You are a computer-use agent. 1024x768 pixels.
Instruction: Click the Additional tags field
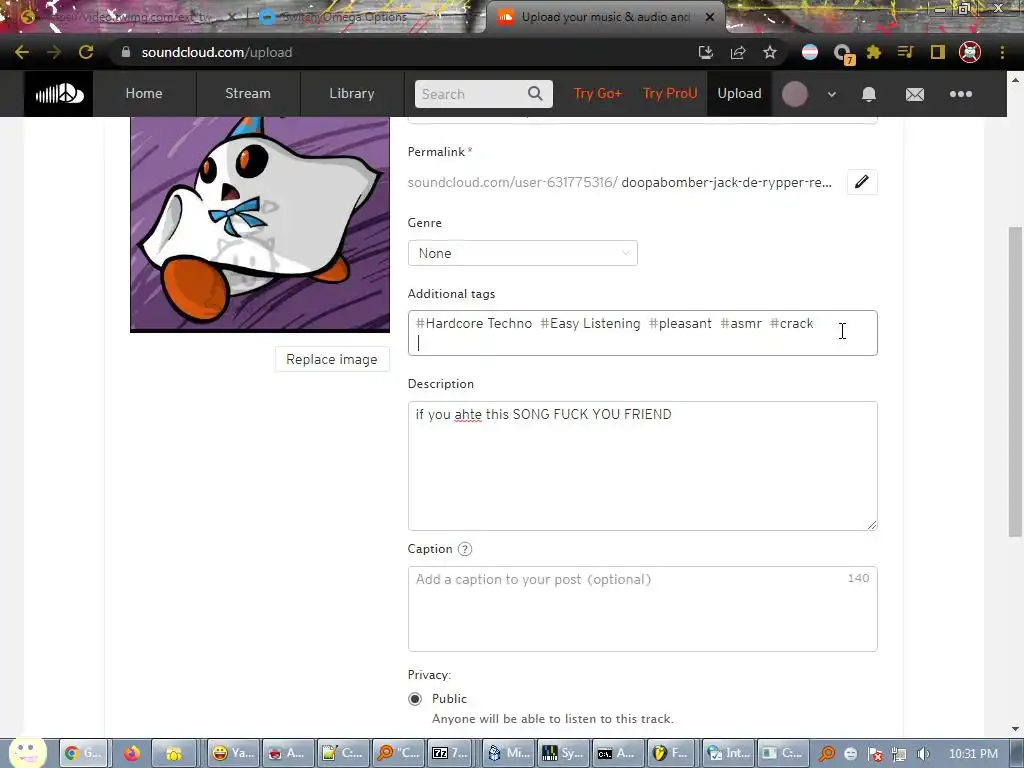click(643, 333)
